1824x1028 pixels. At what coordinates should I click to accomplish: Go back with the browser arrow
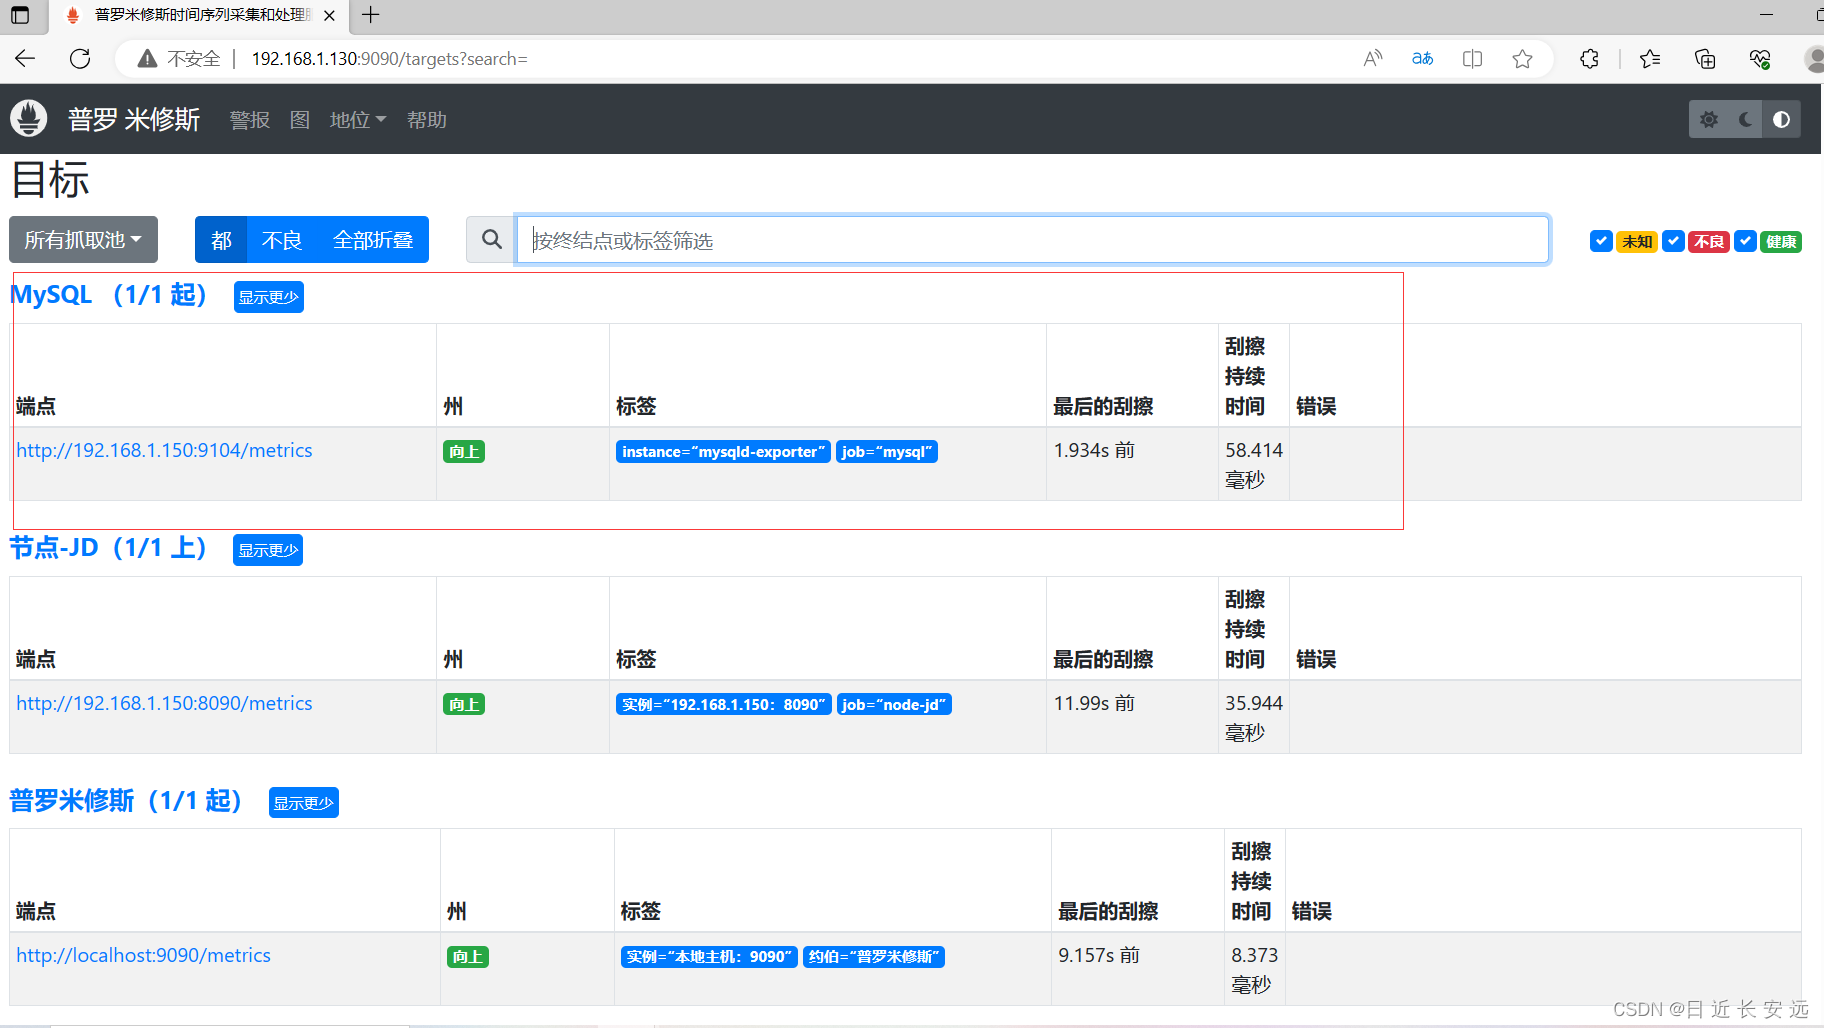(x=25, y=59)
